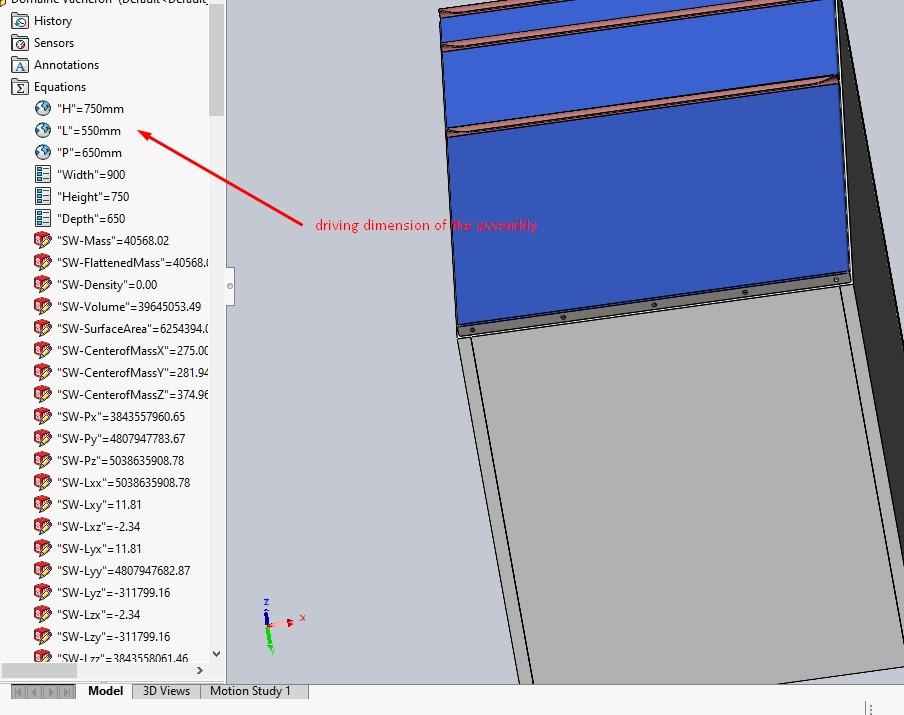Jump to first tab with leftmost scroll button

coord(18,691)
